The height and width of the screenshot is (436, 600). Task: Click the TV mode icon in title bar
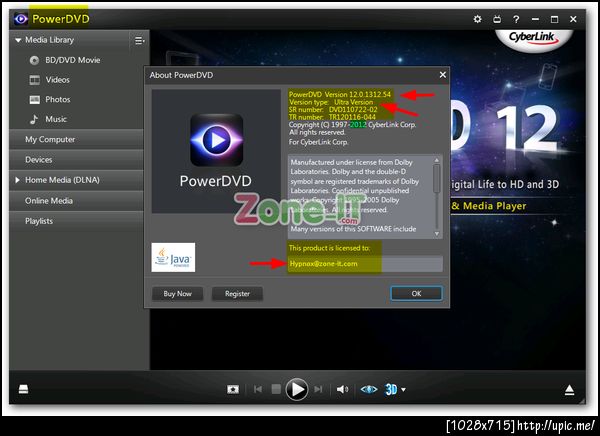pyautogui.click(x=497, y=19)
